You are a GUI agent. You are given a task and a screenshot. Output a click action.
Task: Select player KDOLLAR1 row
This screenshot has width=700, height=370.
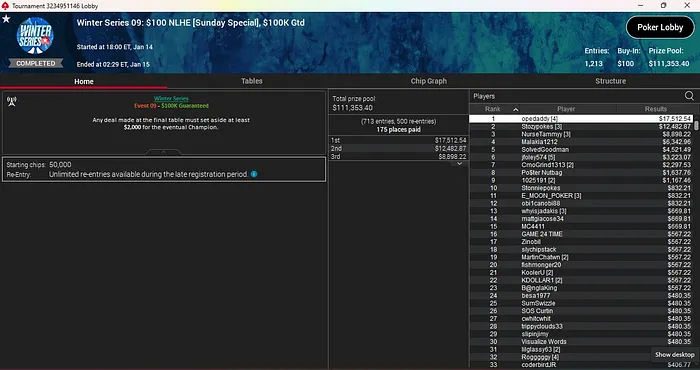click(x=581, y=280)
